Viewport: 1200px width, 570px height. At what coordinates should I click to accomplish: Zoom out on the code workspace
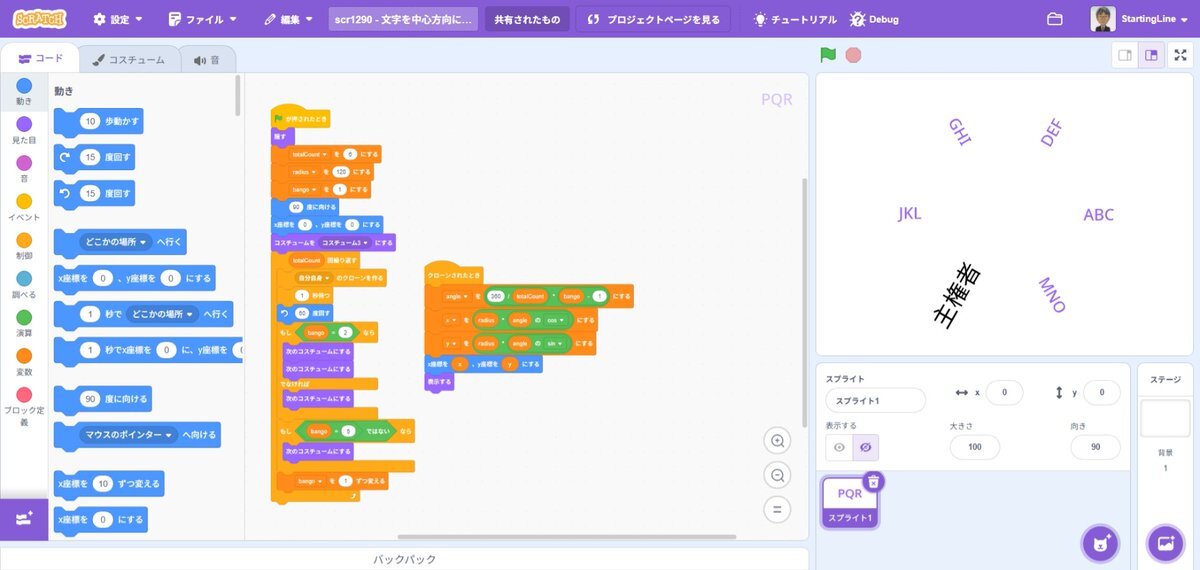tap(776, 475)
